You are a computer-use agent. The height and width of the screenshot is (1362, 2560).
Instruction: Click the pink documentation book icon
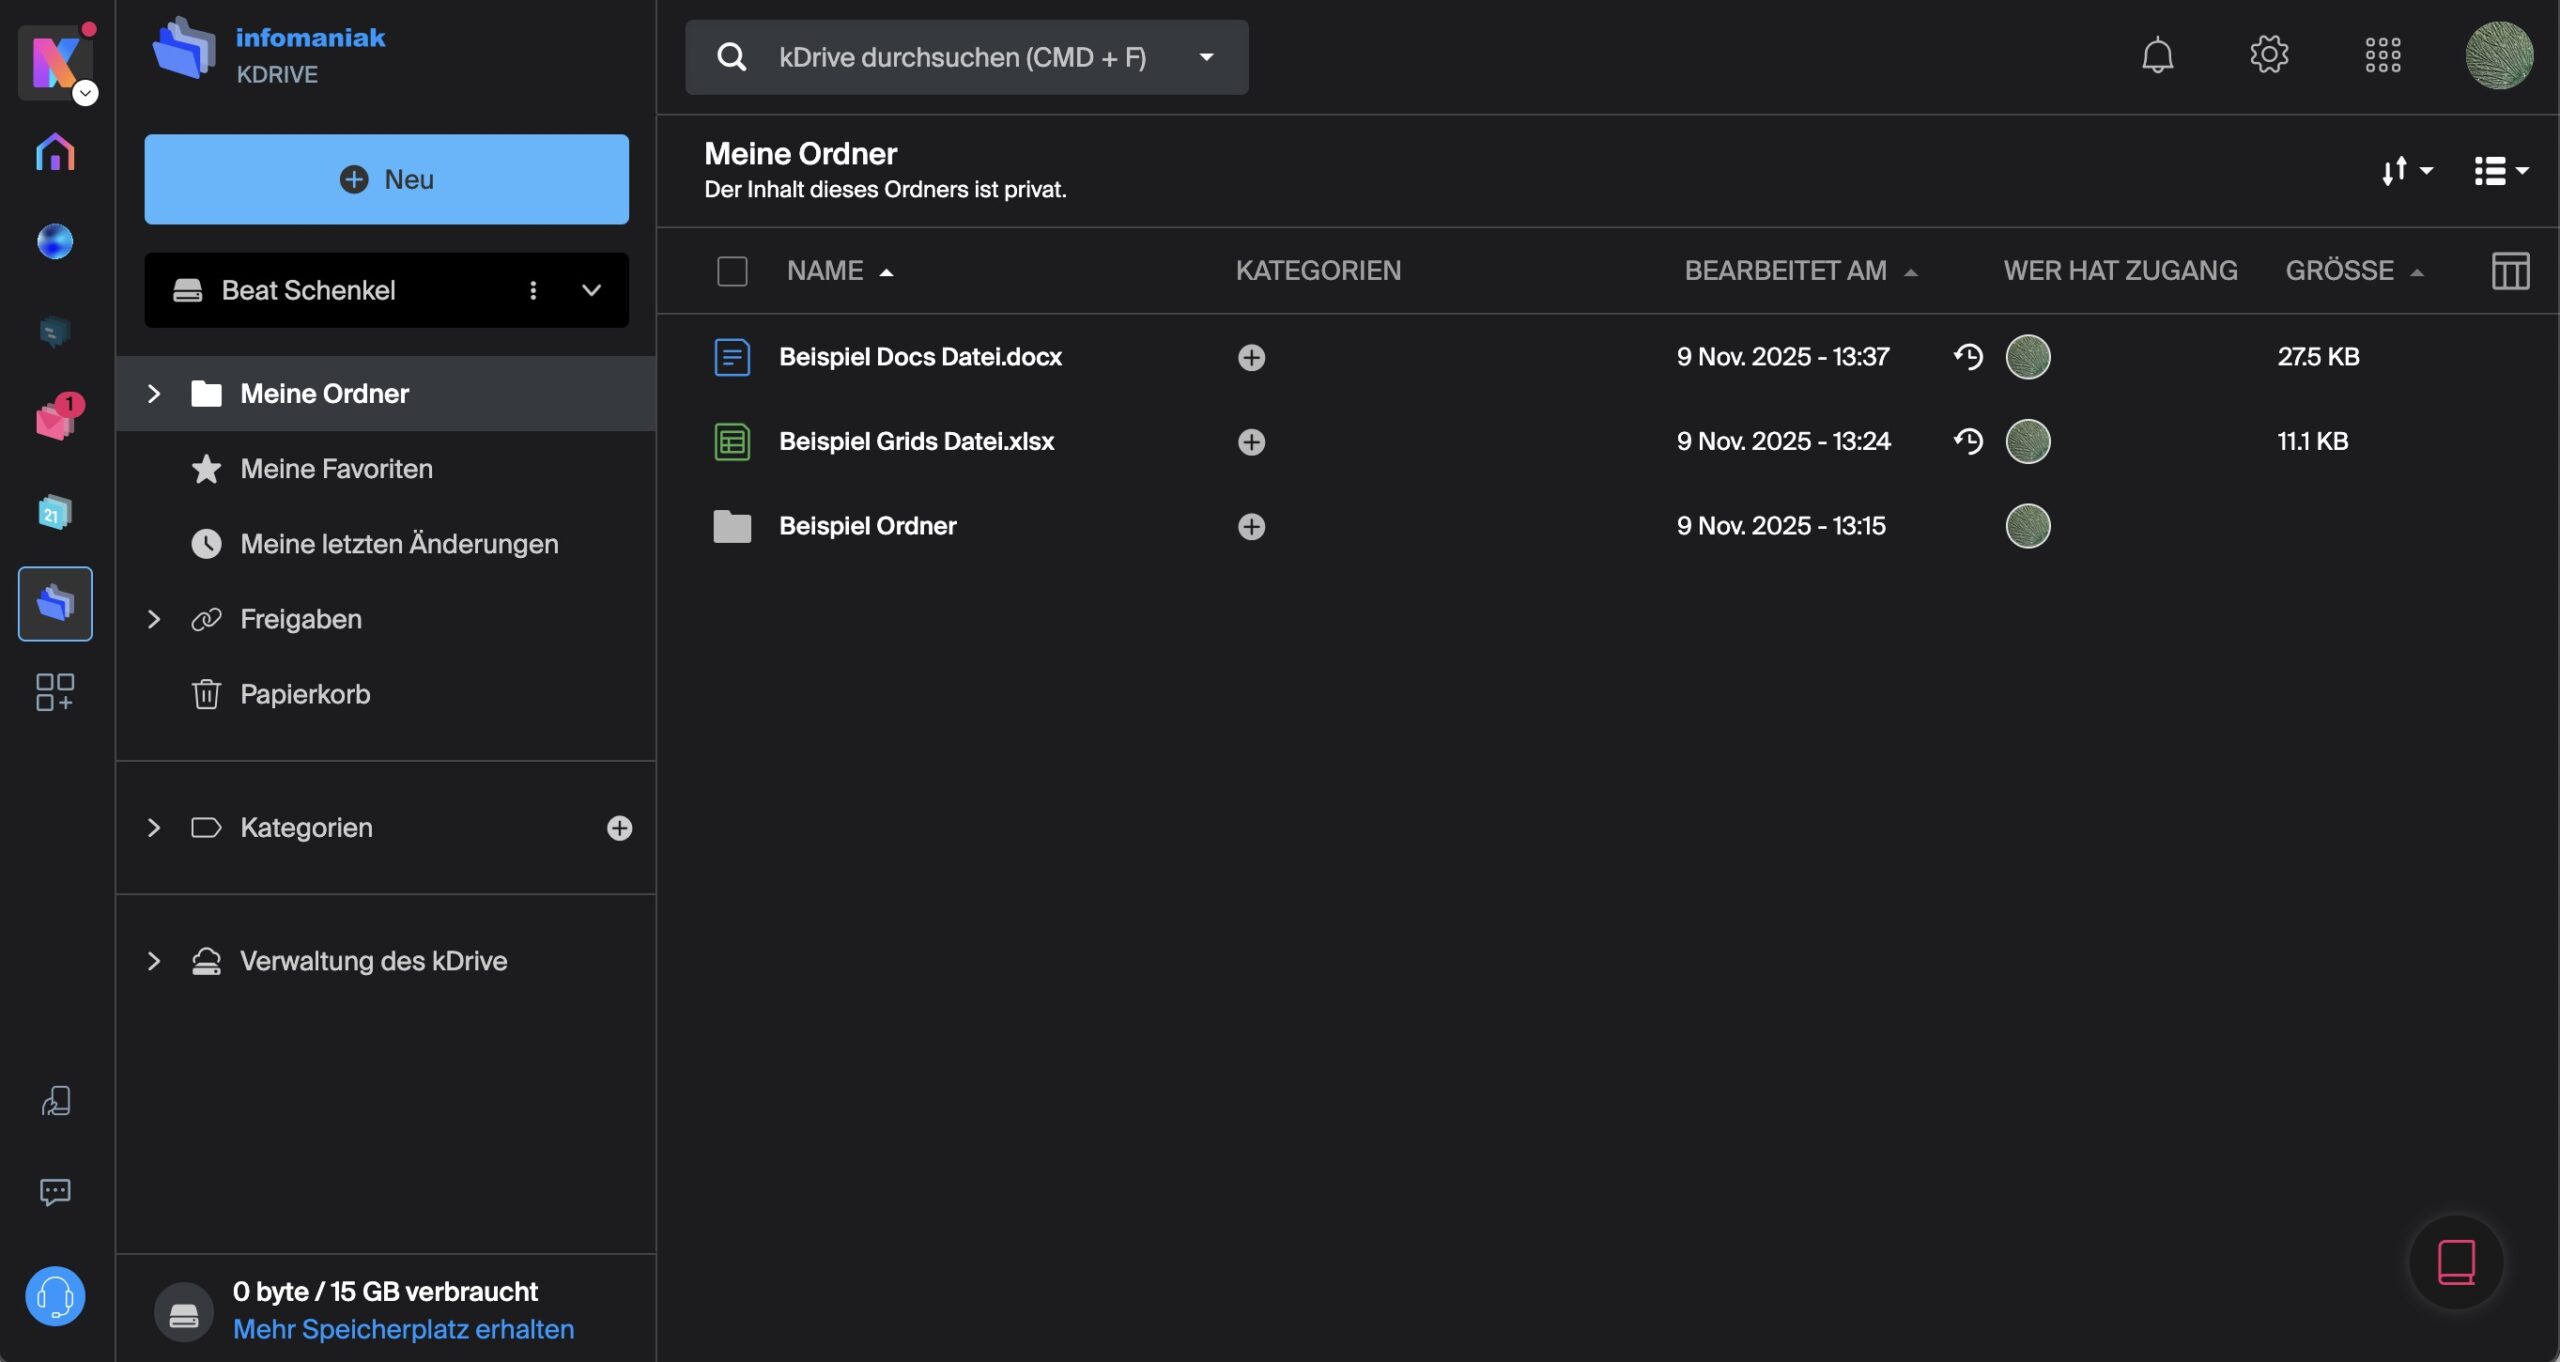point(2456,1262)
